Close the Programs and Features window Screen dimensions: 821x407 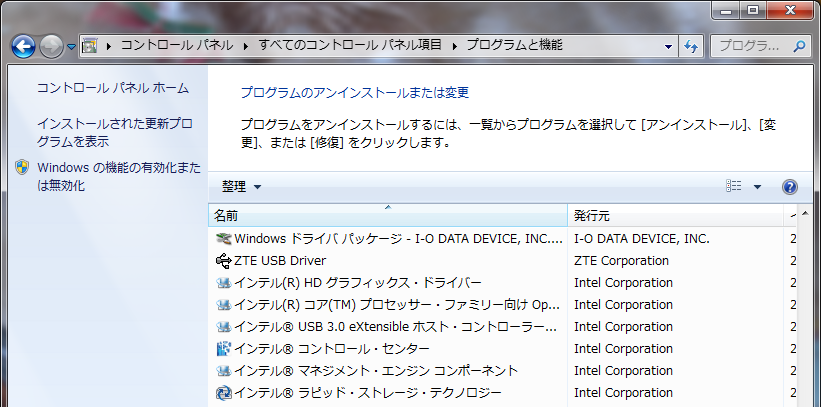click(790, 10)
